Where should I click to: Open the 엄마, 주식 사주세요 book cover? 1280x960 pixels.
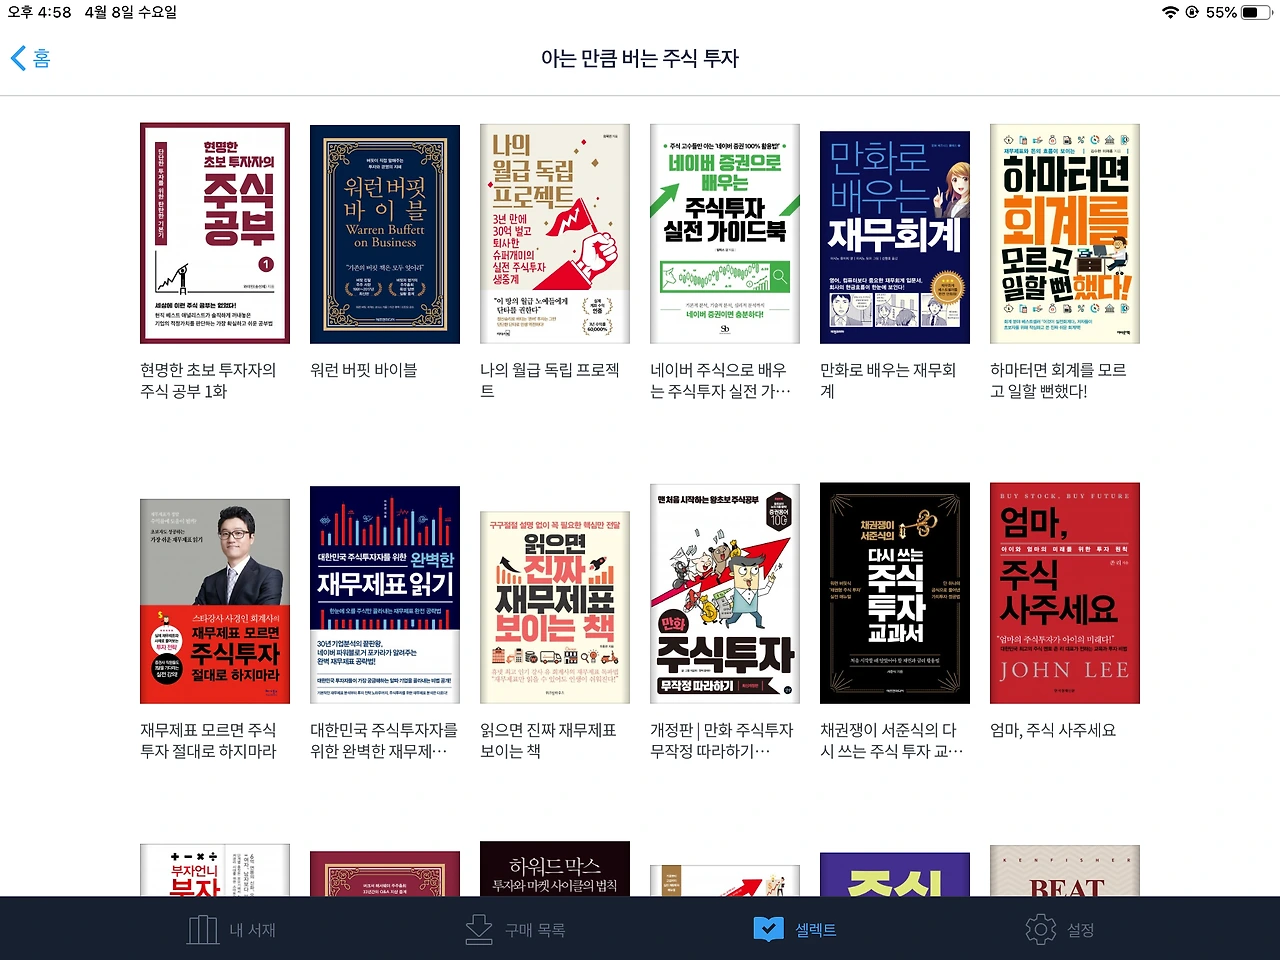[1065, 593]
